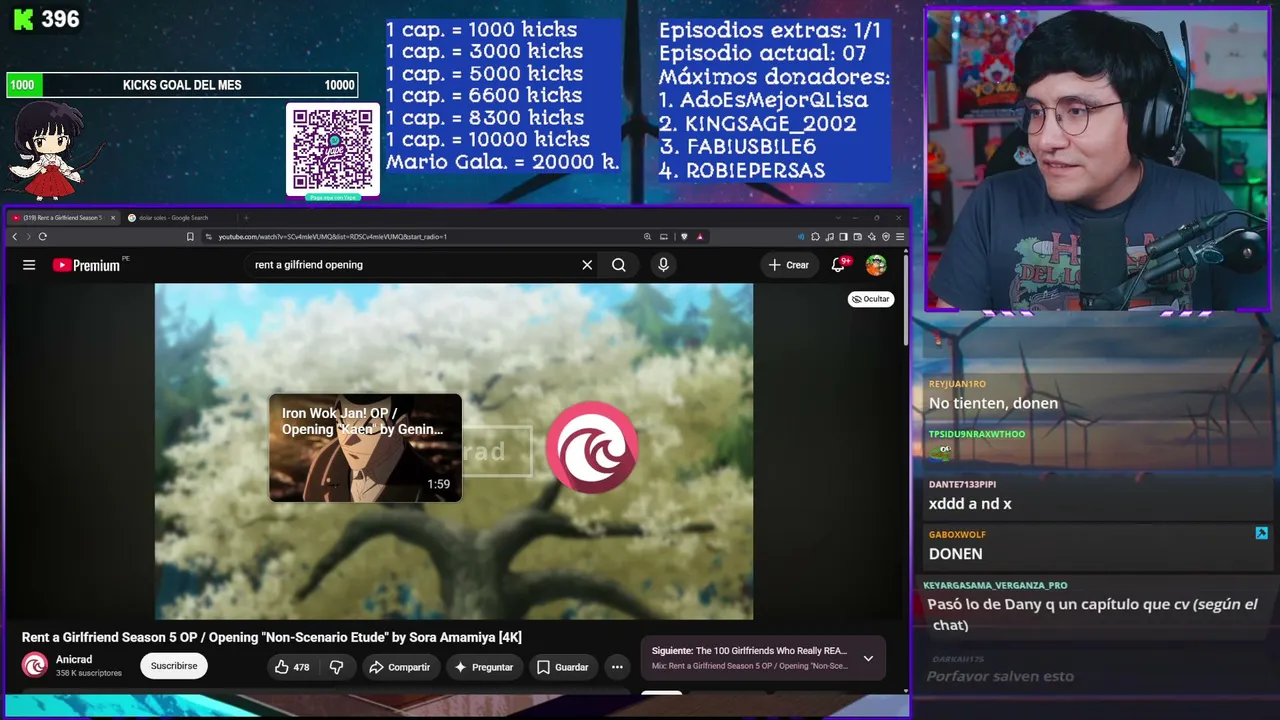
Task: Open more actions three-dot menu
Action: (617, 667)
